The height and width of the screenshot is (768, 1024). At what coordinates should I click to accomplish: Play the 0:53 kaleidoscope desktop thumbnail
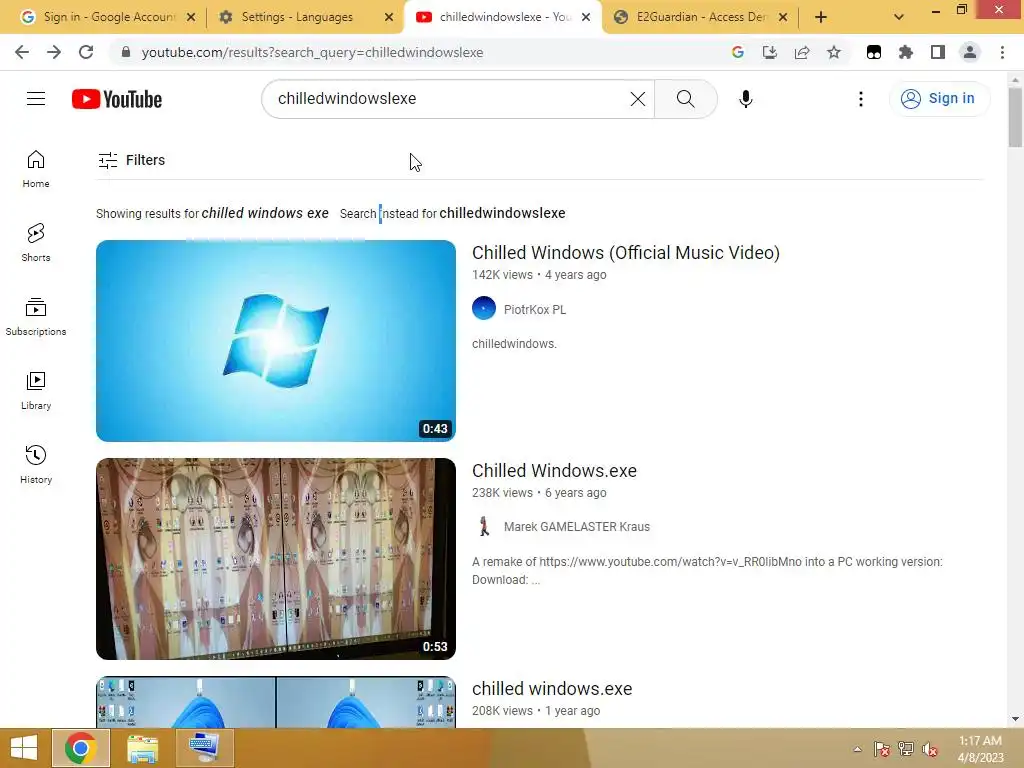pyautogui.click(x=276, y=559)
